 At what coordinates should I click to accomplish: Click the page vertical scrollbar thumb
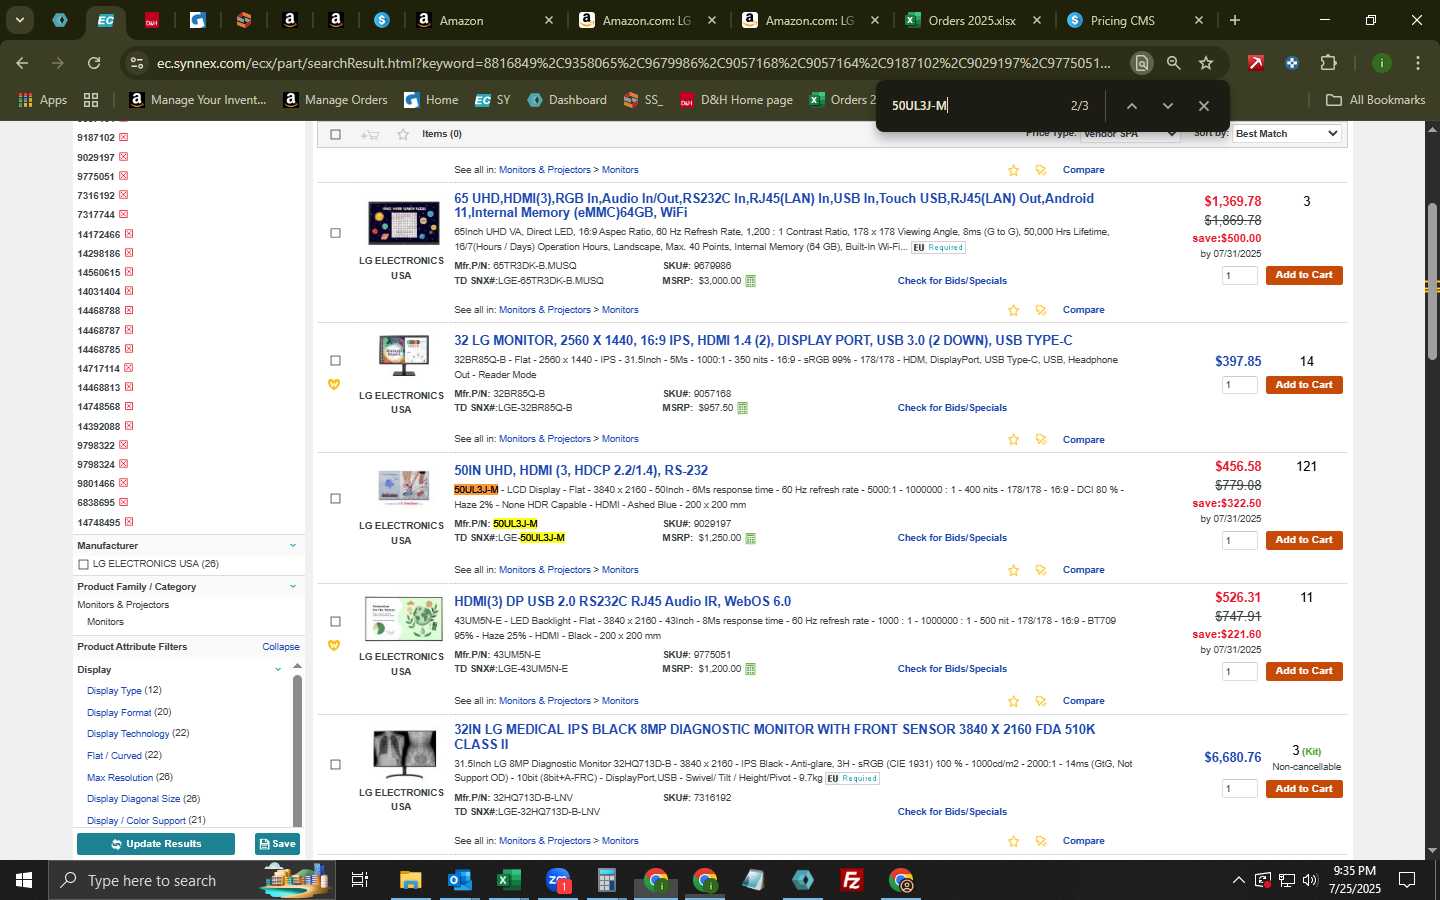[1433, 280]
